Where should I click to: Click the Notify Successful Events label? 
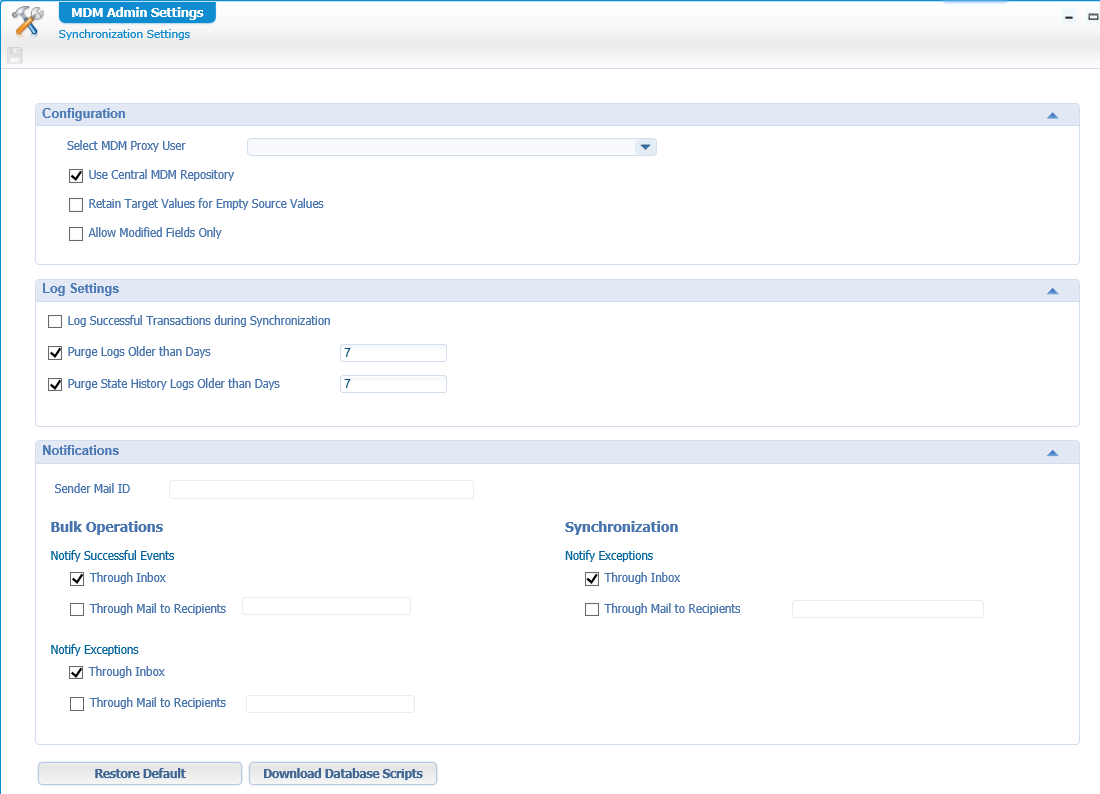tap(112, 556)
